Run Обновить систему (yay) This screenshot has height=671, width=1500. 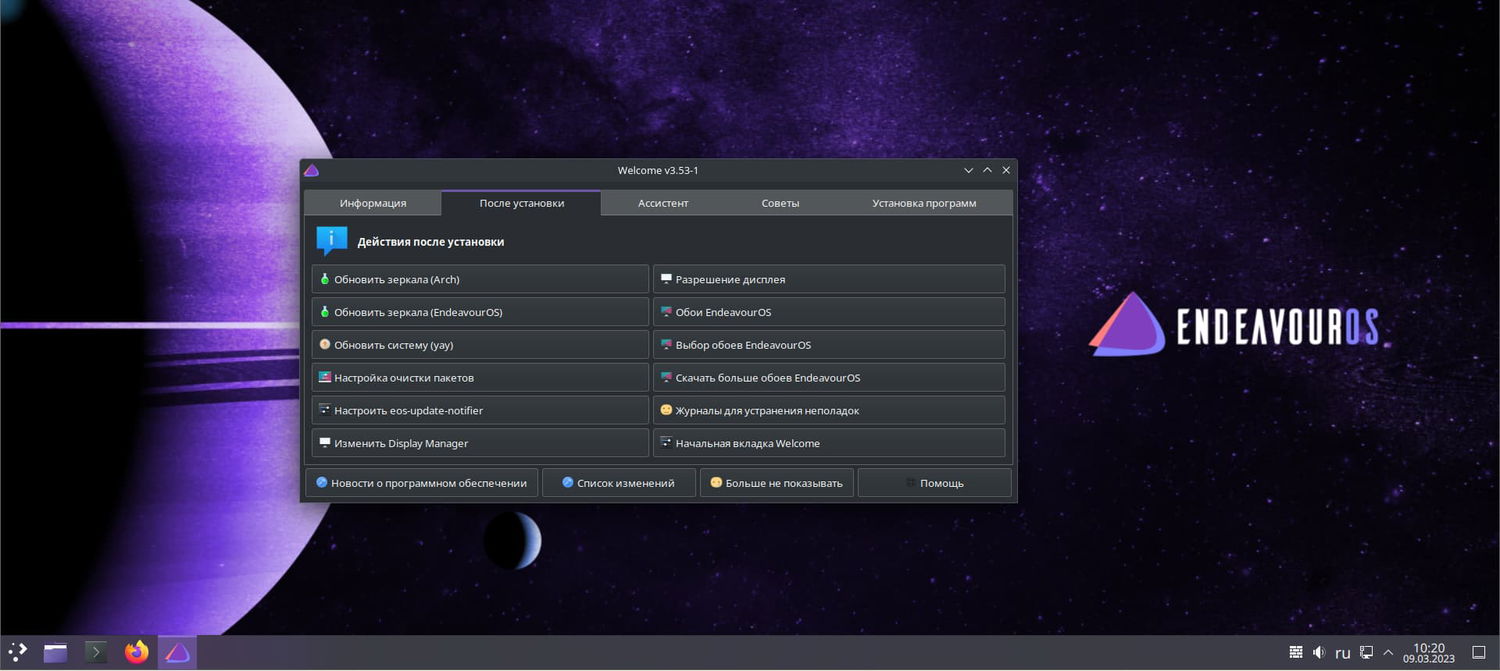pyautogui.click(x=480, y=345)
